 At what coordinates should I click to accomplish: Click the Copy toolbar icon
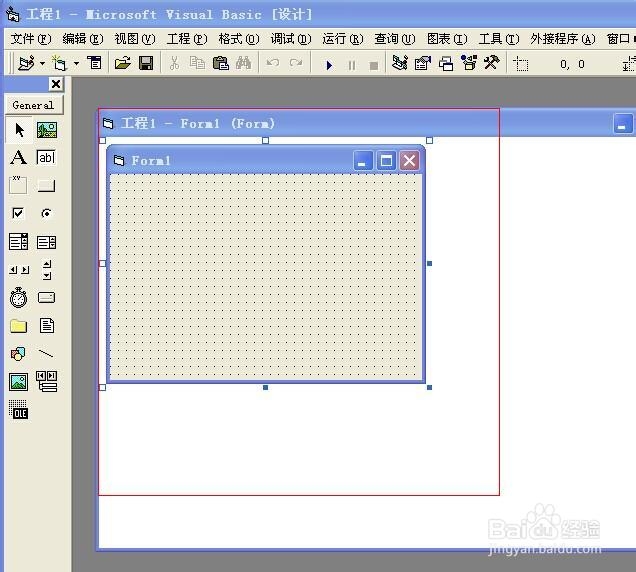(198, 63)
